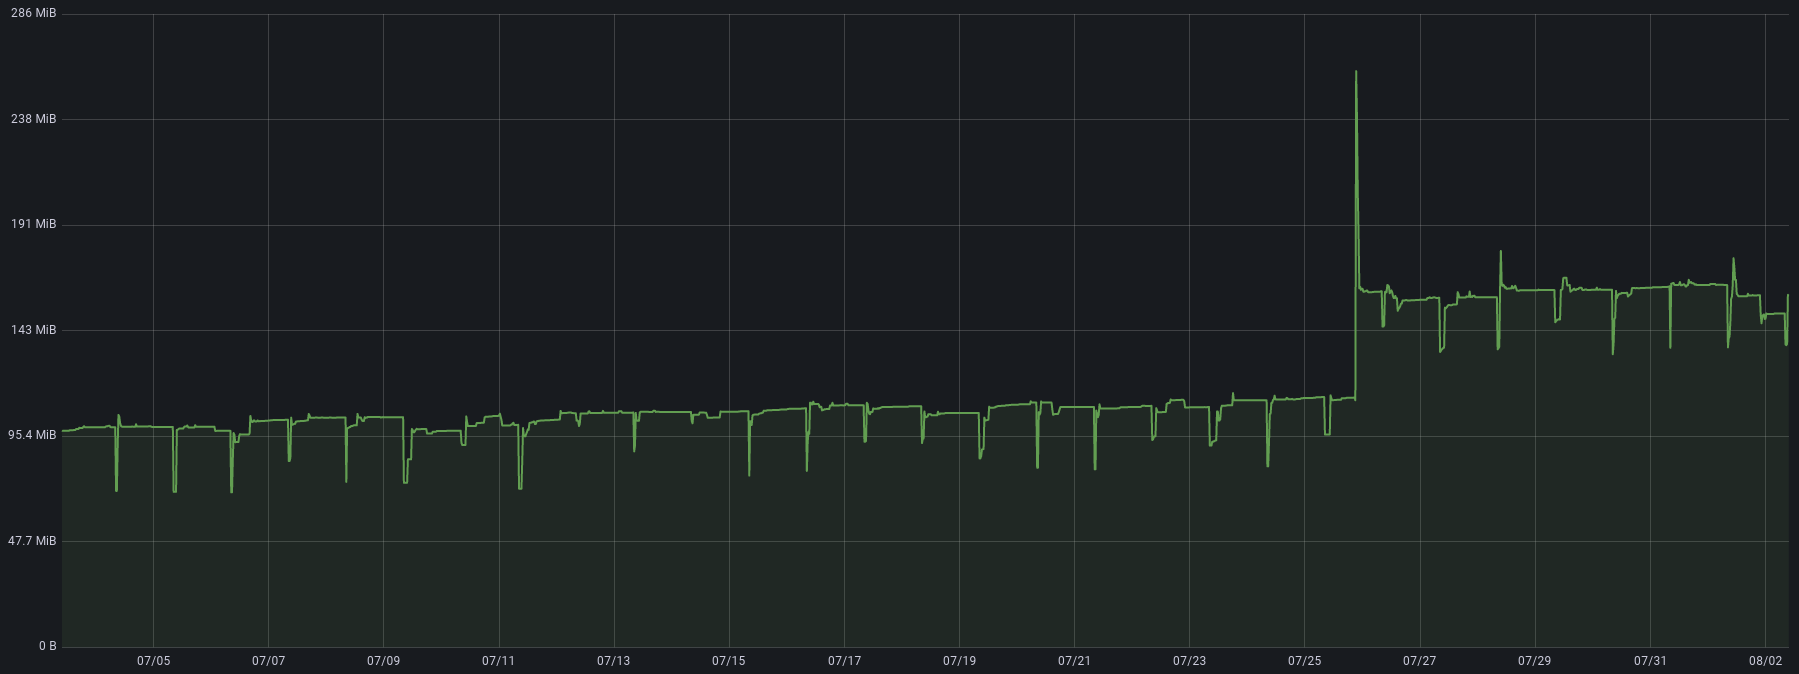The height and width of the screenshot is (674, 1799).
Task: Click the 07/15 date label
Action: coord(729,661)
